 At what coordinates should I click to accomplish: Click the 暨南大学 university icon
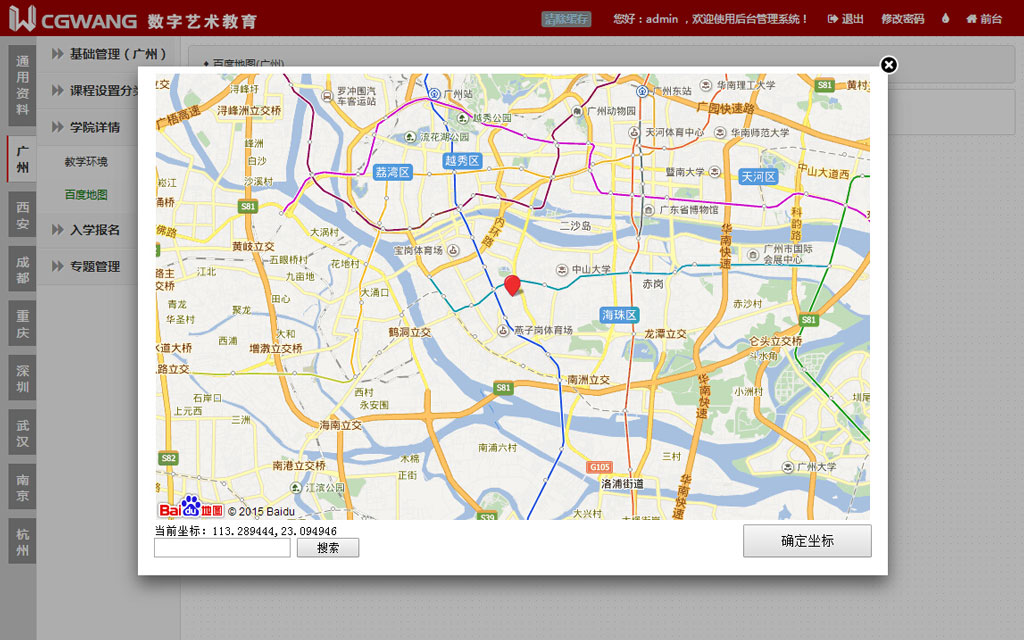714,172
